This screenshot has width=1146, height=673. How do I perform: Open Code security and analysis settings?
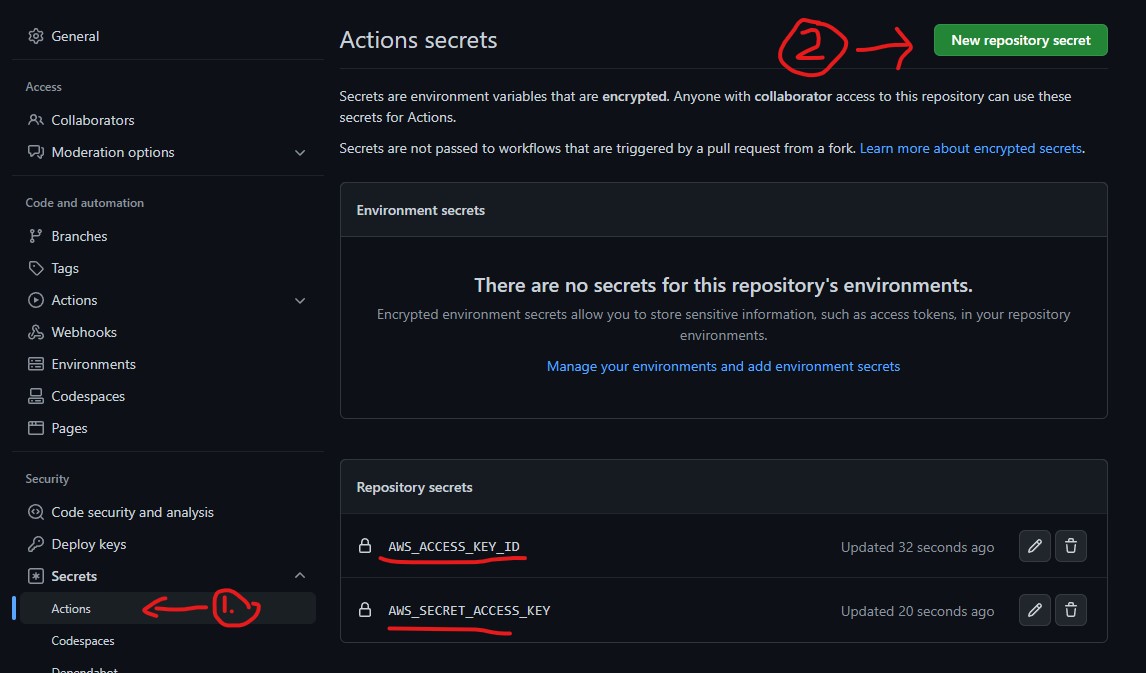point(132,511)
